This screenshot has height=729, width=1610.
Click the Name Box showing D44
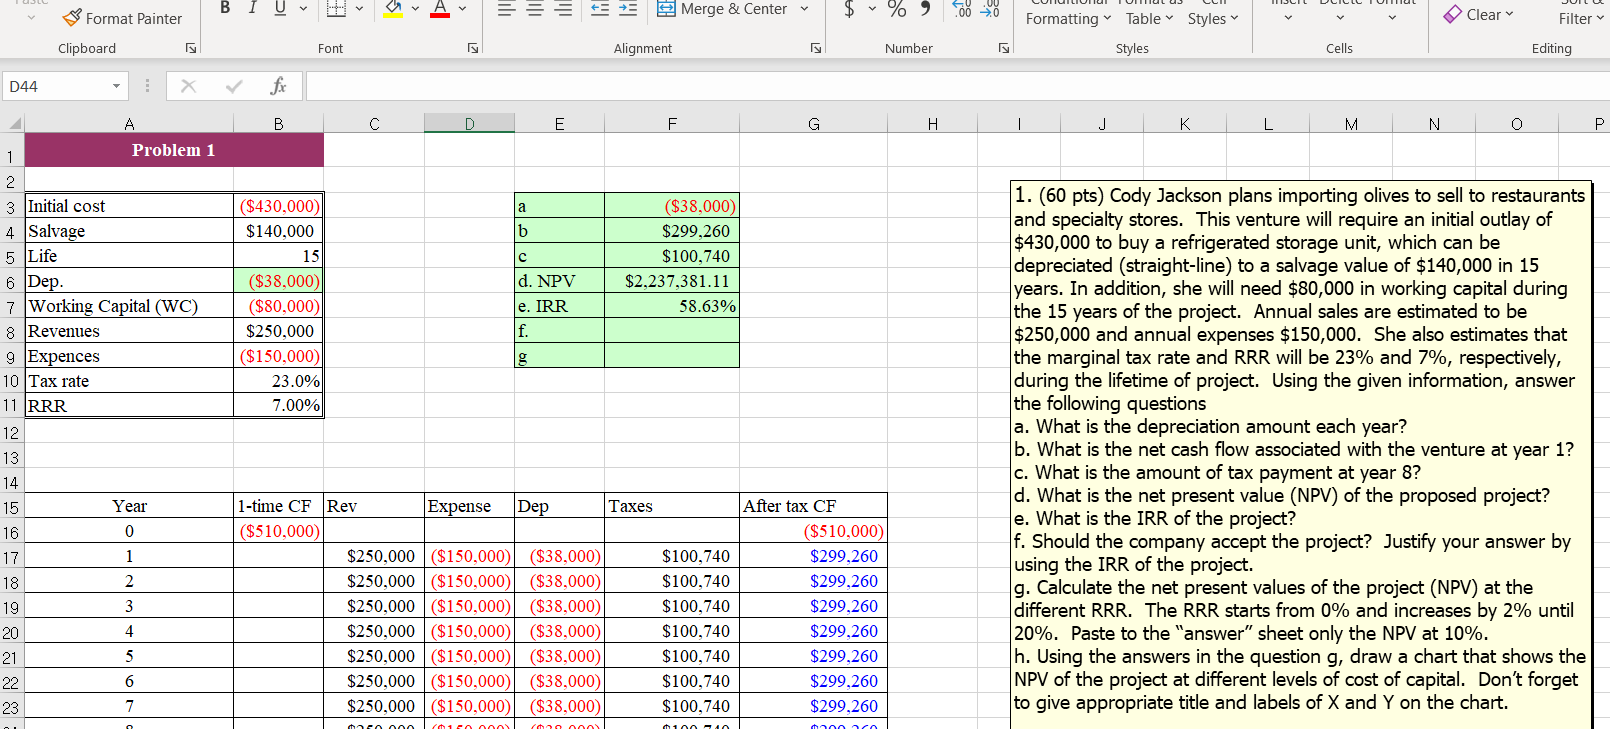pyautogui.click(x=56, y=86)
